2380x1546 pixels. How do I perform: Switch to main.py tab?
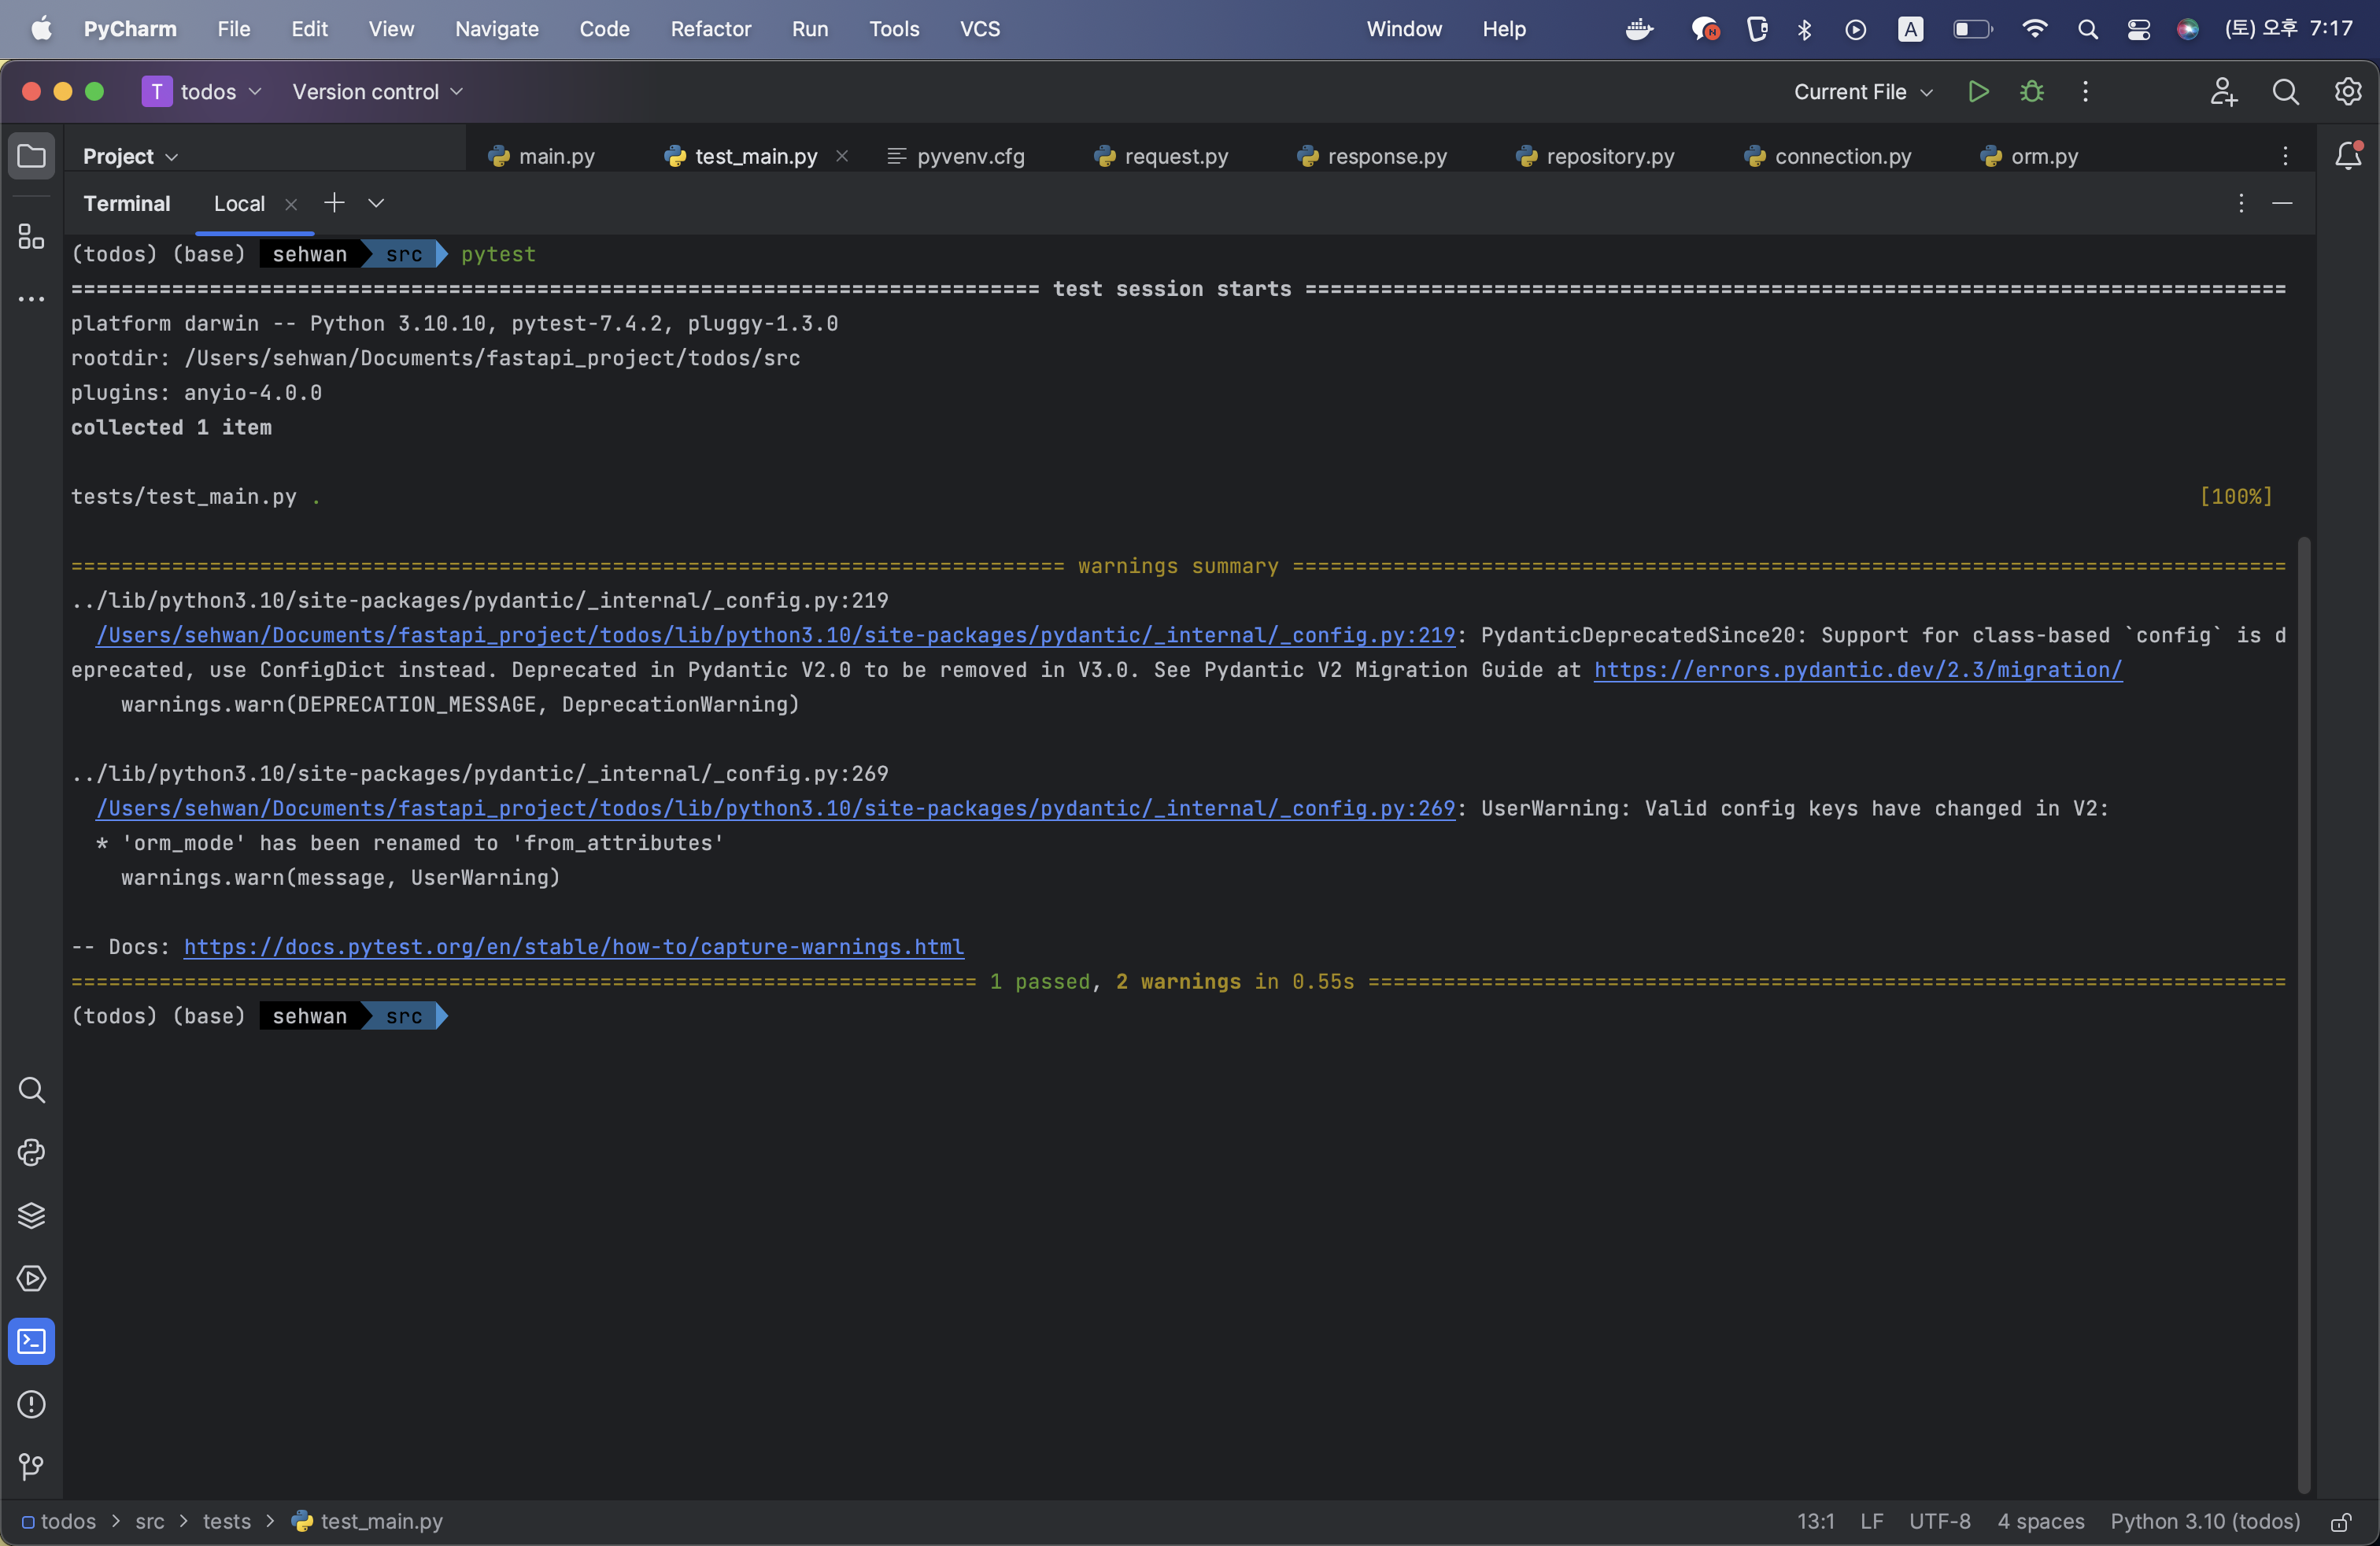pos(541,156)
